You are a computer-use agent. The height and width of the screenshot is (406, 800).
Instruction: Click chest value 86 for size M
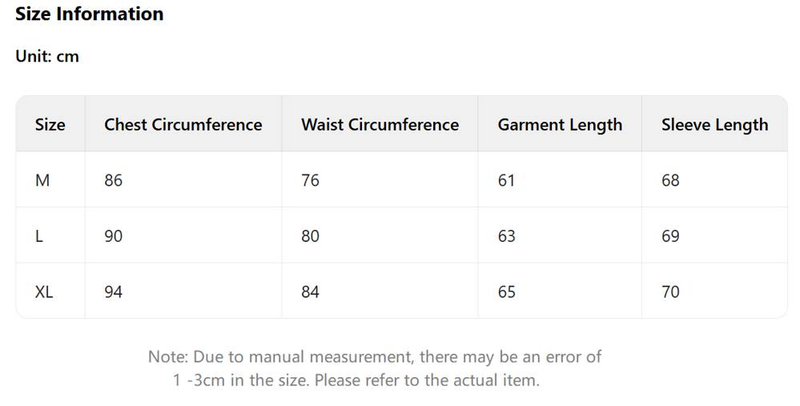pos(114,181)
